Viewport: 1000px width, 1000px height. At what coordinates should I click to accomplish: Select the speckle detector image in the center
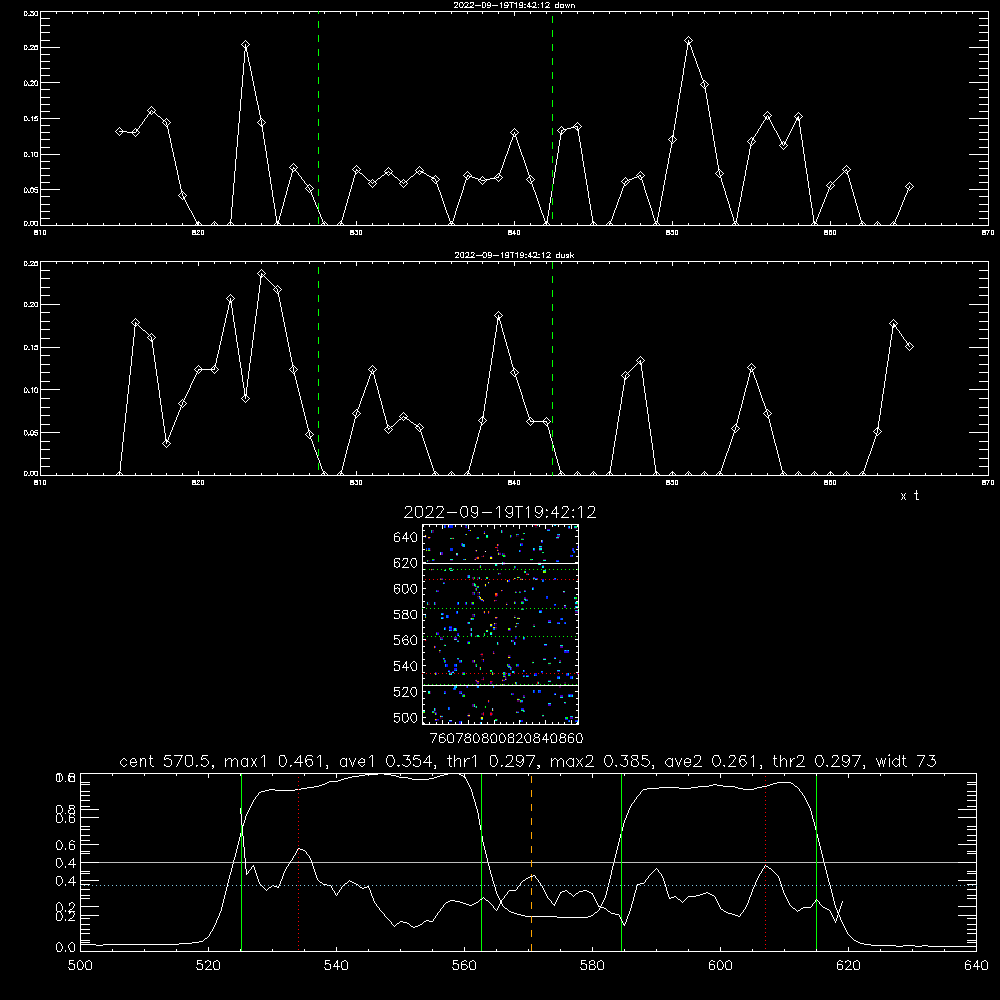point(500,624)
